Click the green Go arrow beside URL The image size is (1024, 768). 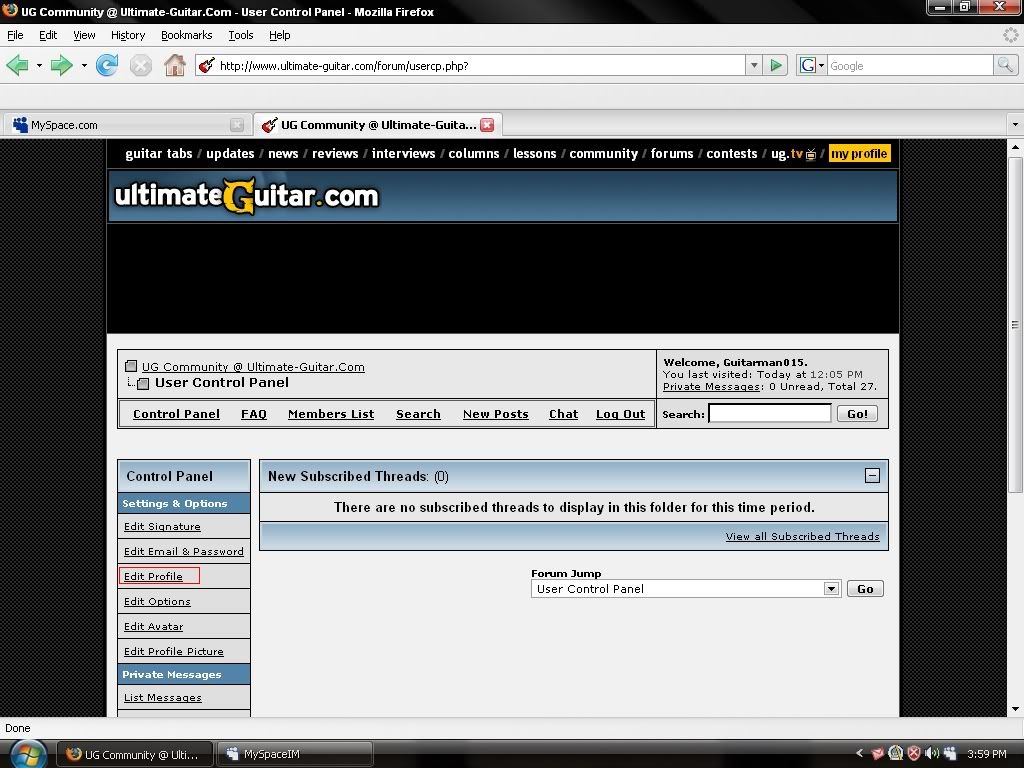click(x=776, y=65)
